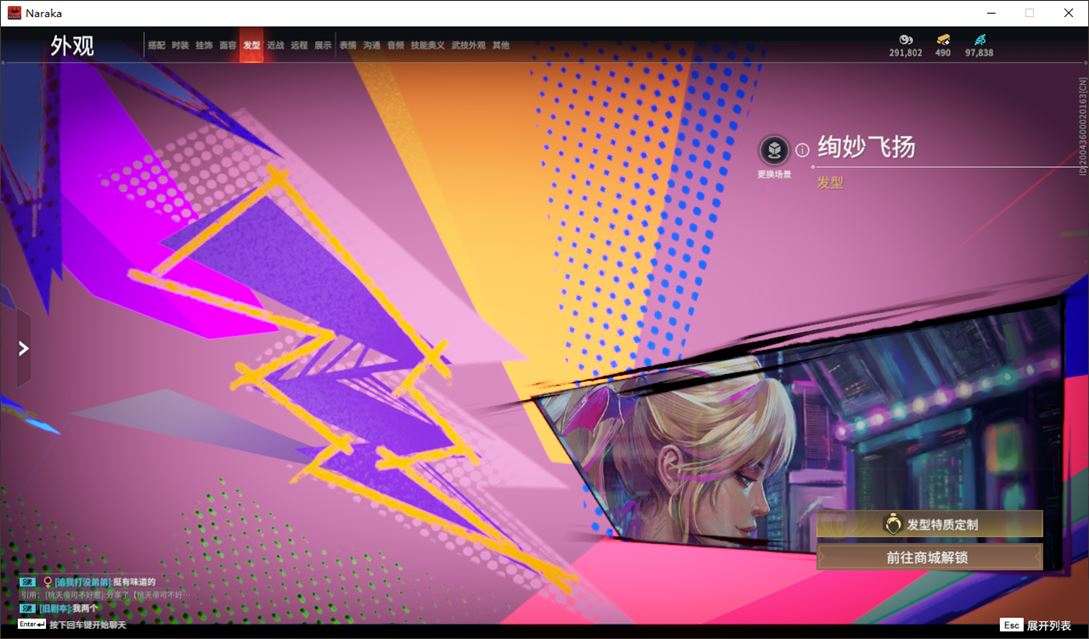This screenshot has height=639, width=1089.
Task: Open the 技能奥义 tab
Action: 428,45
